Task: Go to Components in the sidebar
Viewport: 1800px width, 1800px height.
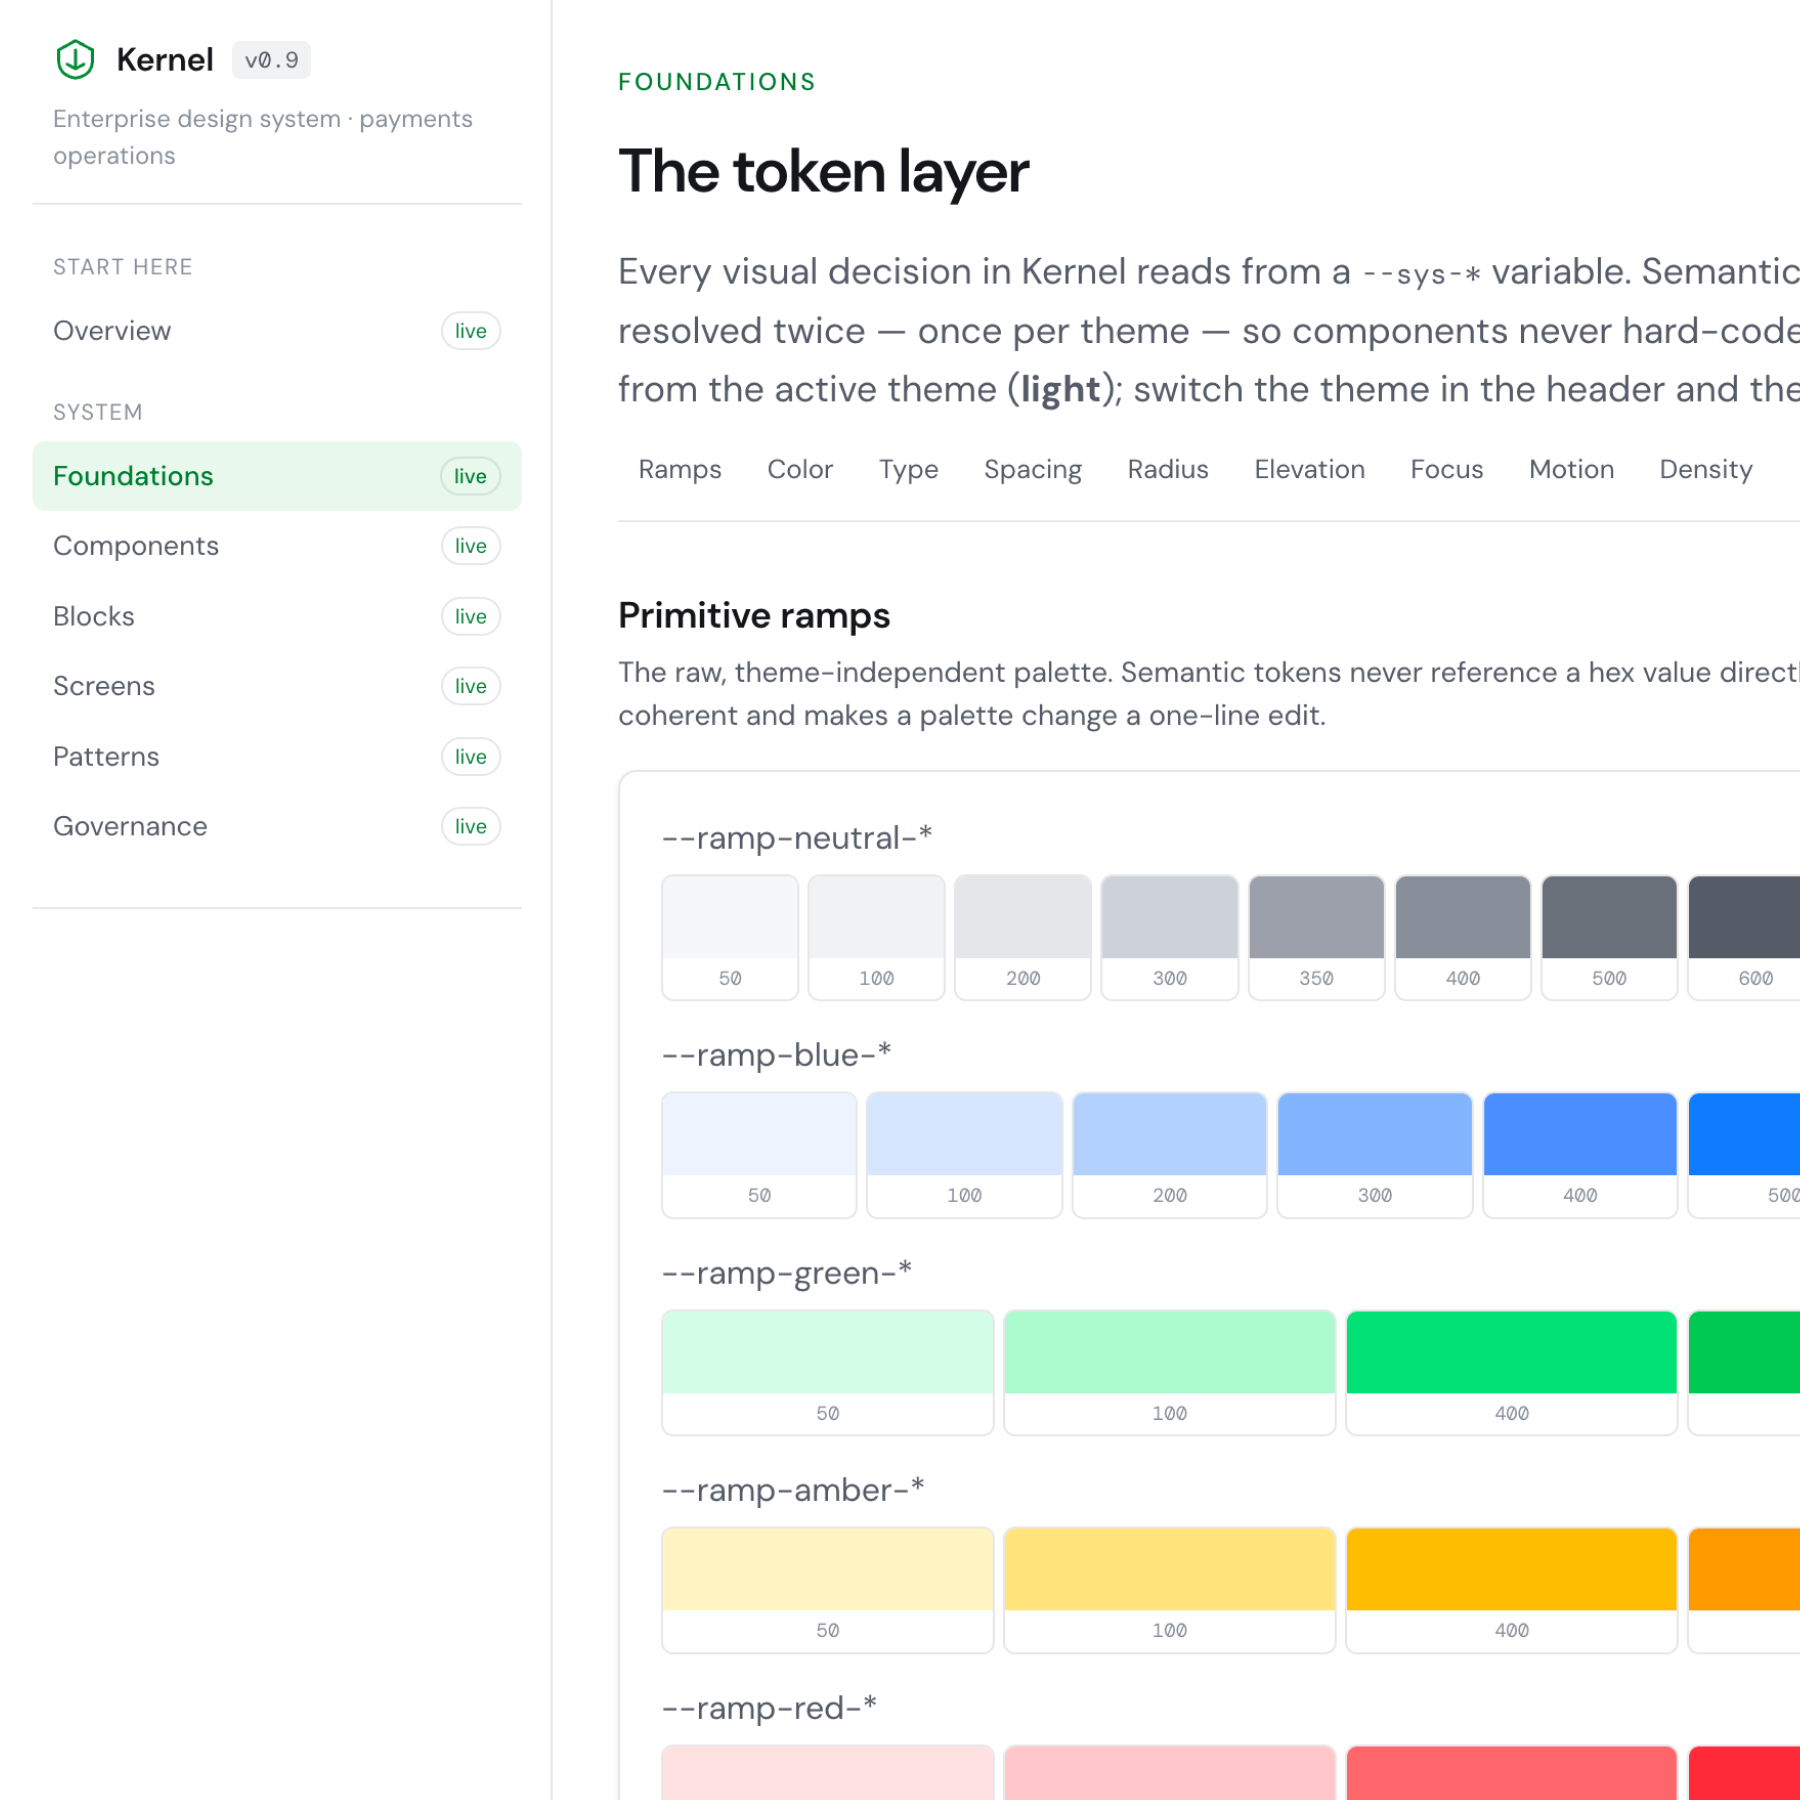Action: point(277,546)
